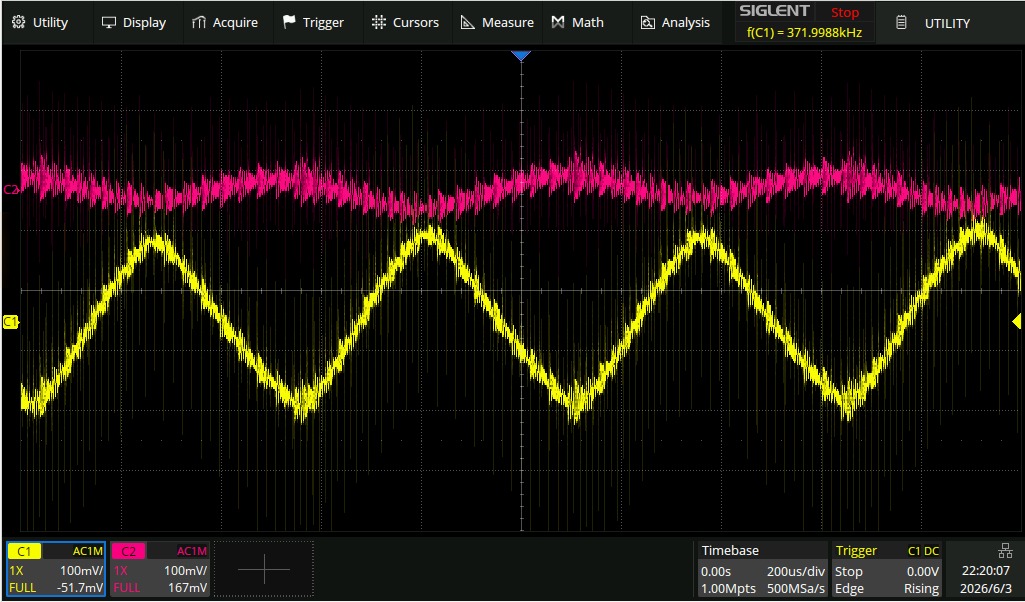This screenshot has width=1025, height=602.
Task: Select the C1 channel ground marker
Action: [x=10, y=321]
